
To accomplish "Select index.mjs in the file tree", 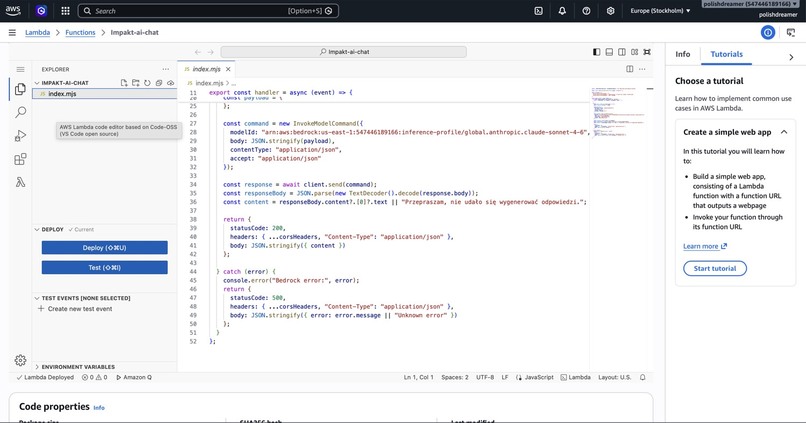I will click(x=104, y=94).
